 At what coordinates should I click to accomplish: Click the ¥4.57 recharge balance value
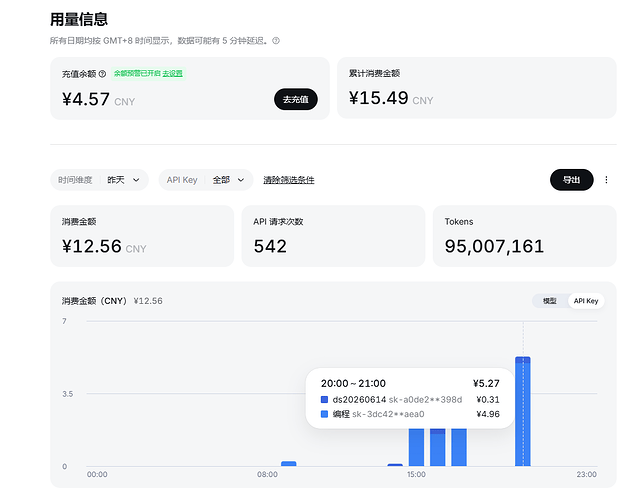(x=86, y=99)
